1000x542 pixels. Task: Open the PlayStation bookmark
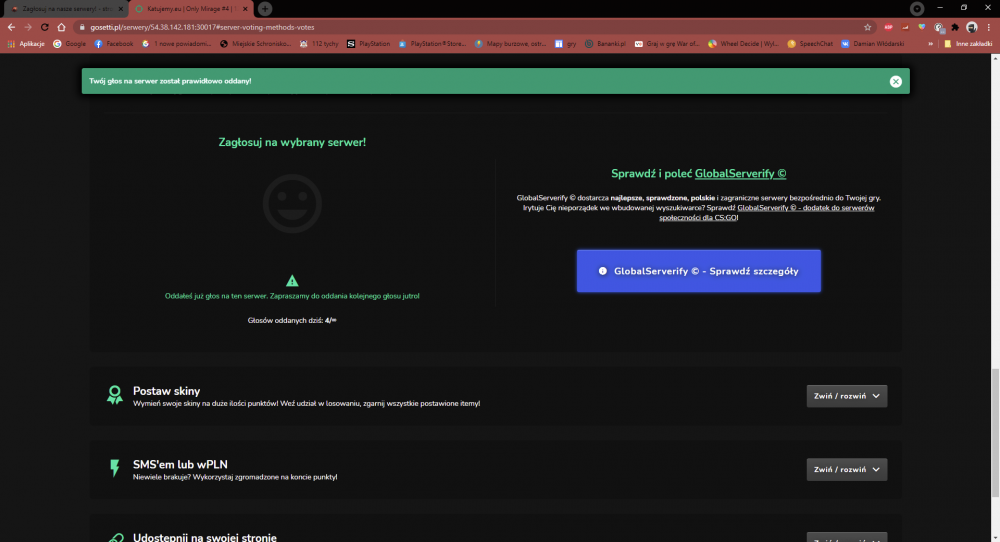[369, 44]
